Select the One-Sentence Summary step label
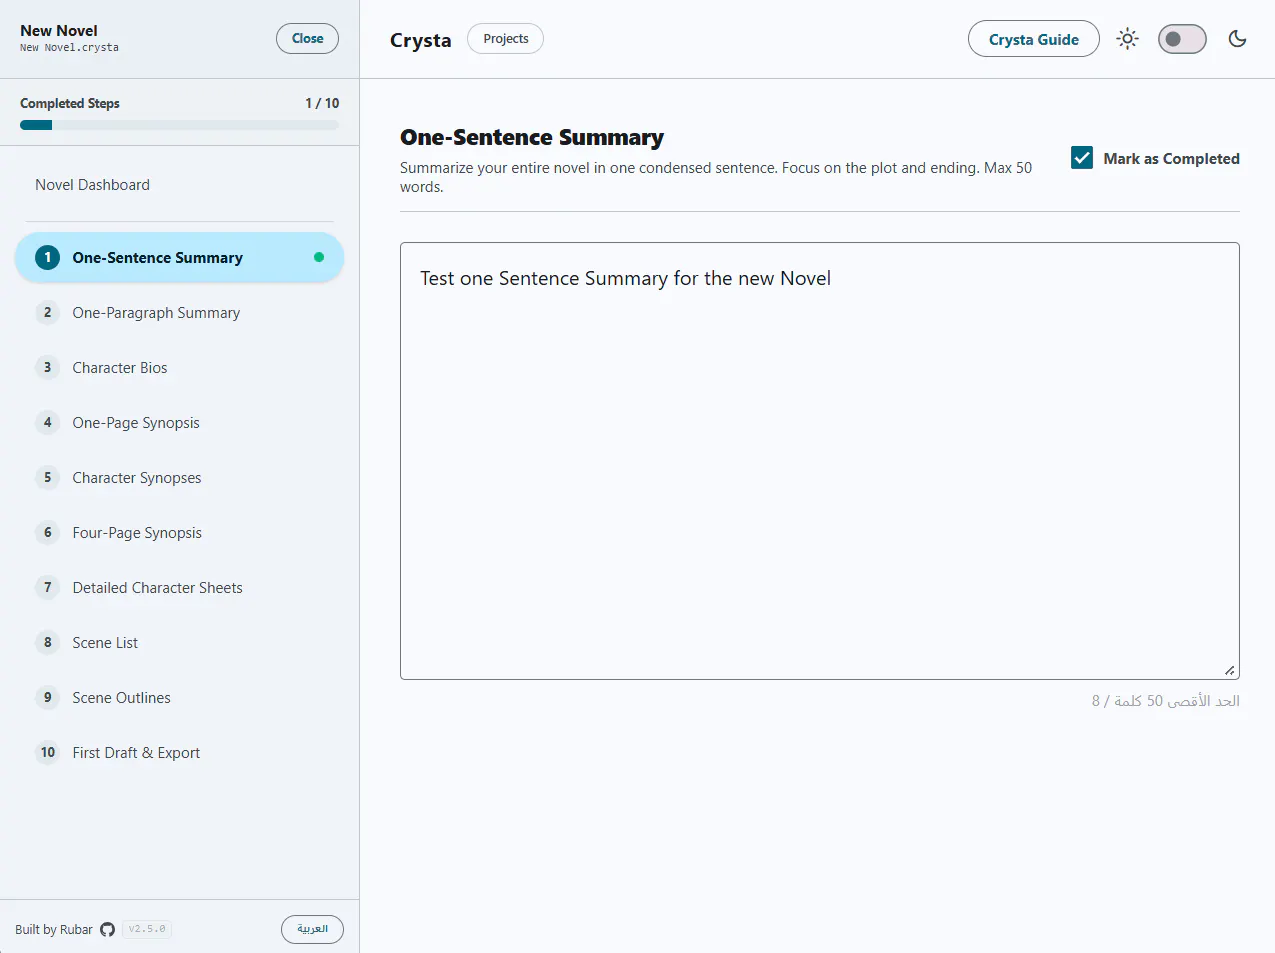 (157, 258)
